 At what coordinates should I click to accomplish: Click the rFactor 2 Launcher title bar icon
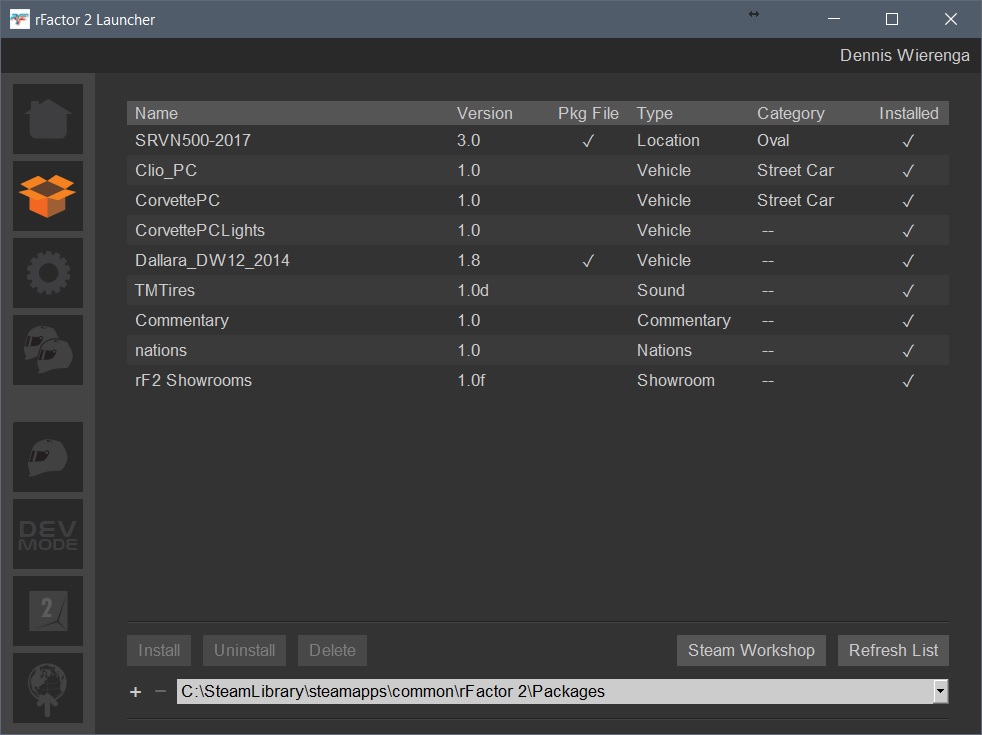(19, 19)
